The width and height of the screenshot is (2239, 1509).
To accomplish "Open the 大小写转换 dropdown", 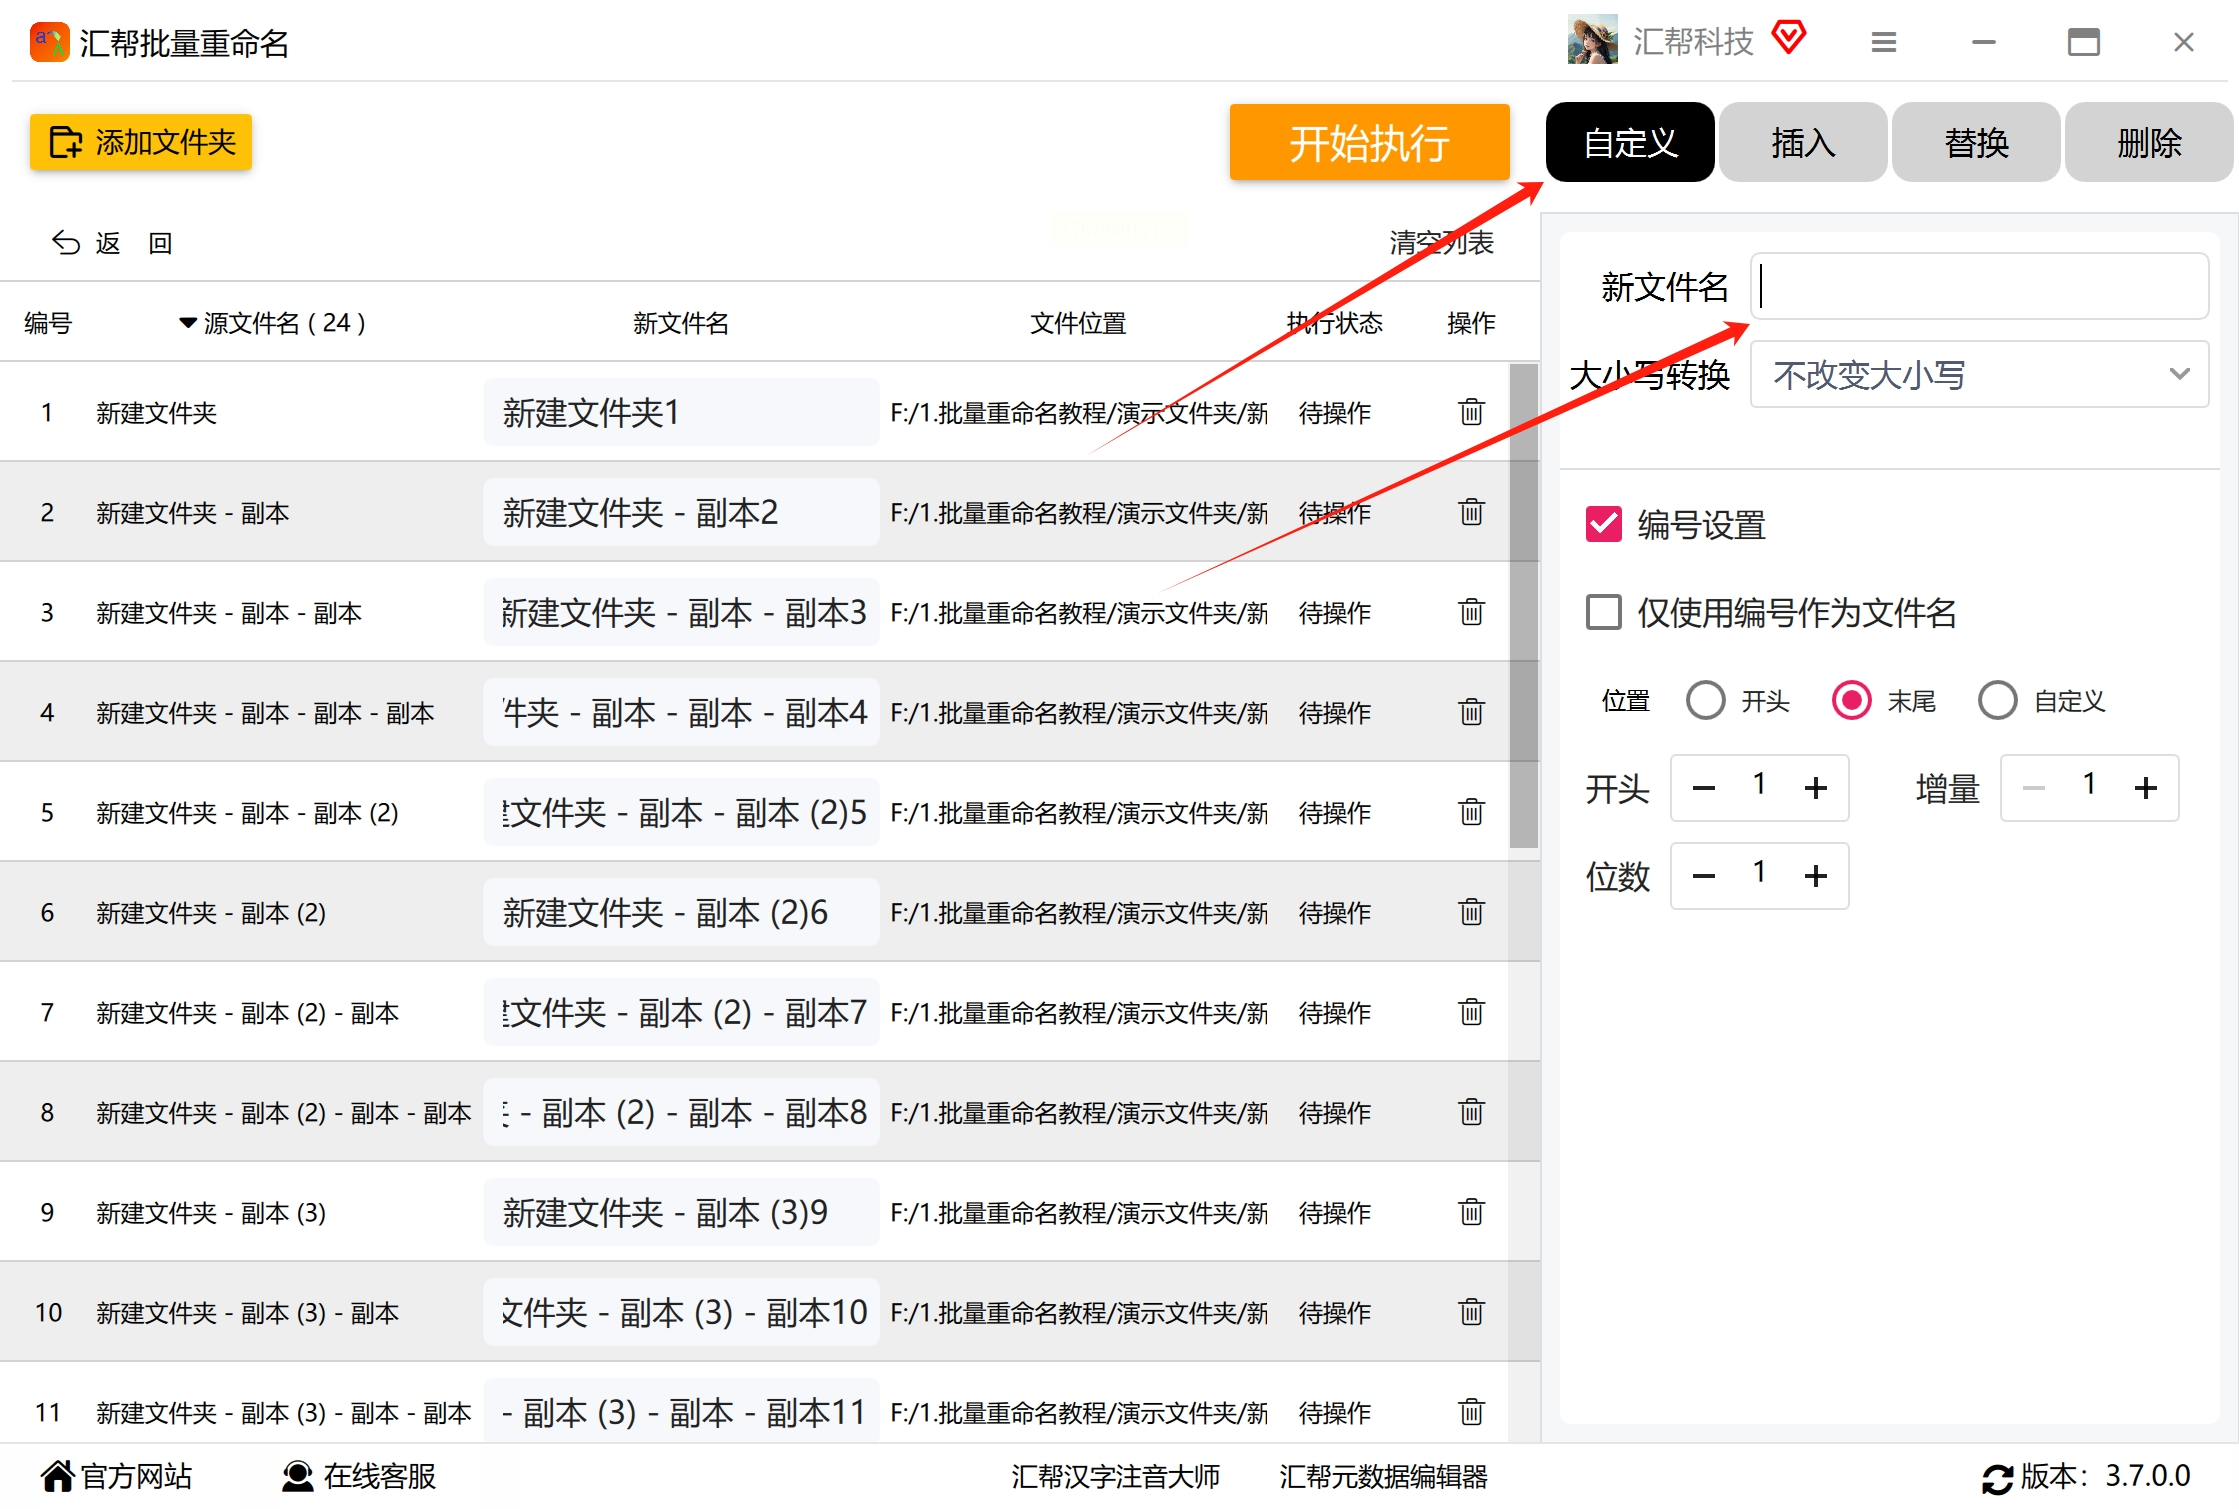I will coord(1978,375).
